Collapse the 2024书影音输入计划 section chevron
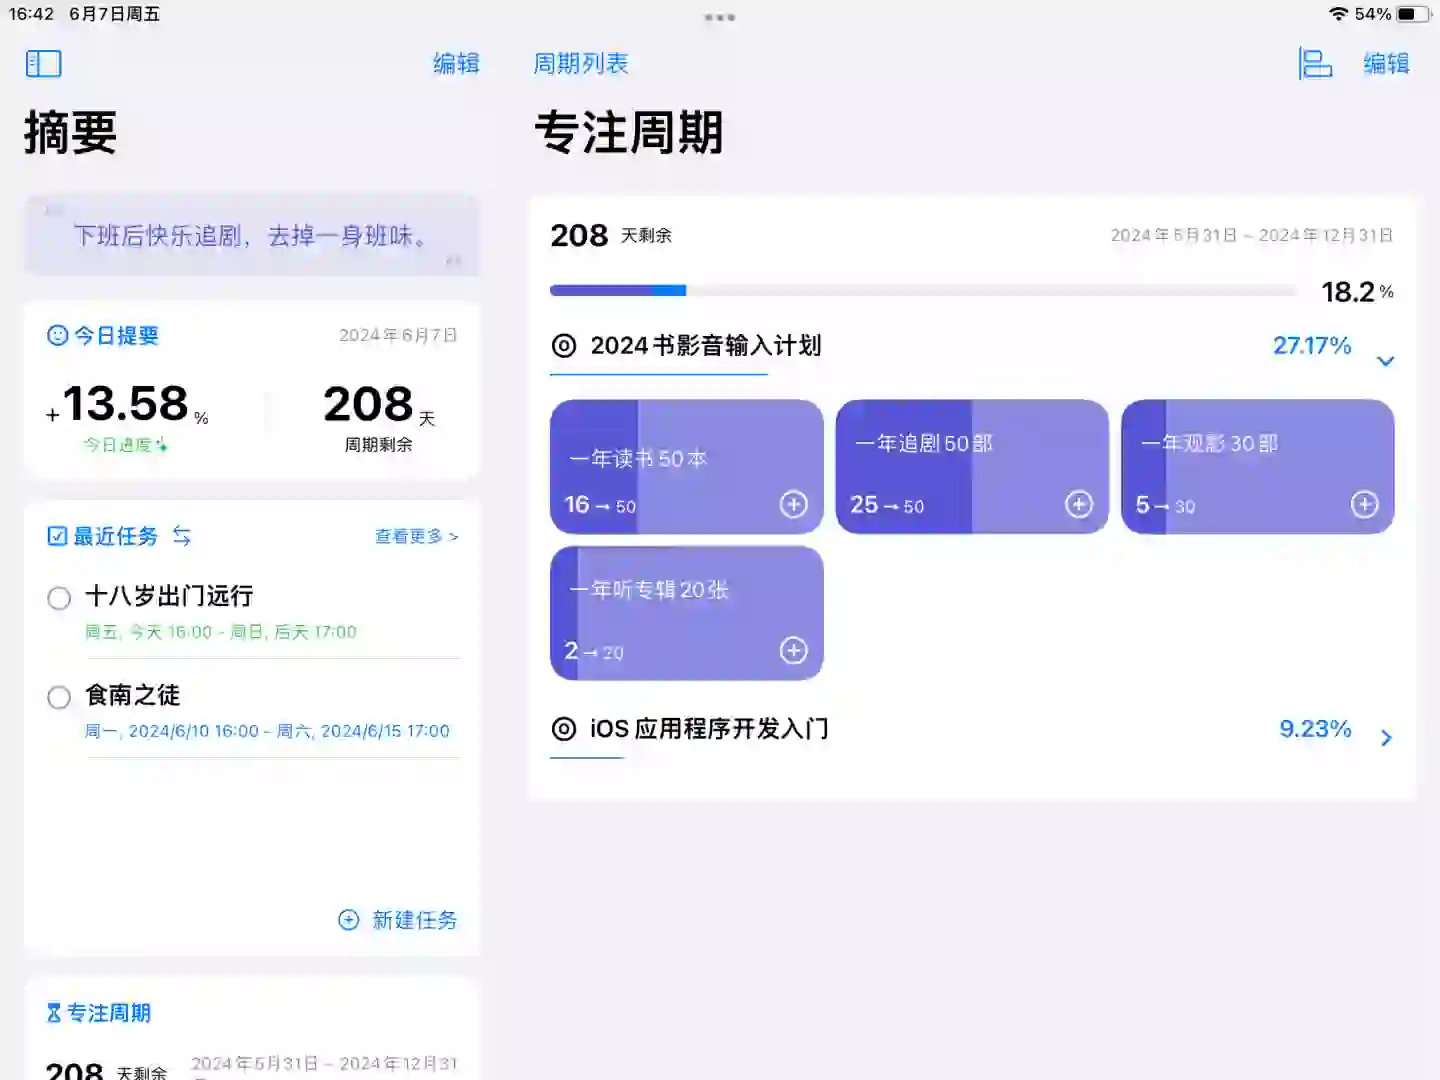 (1386, 360)
